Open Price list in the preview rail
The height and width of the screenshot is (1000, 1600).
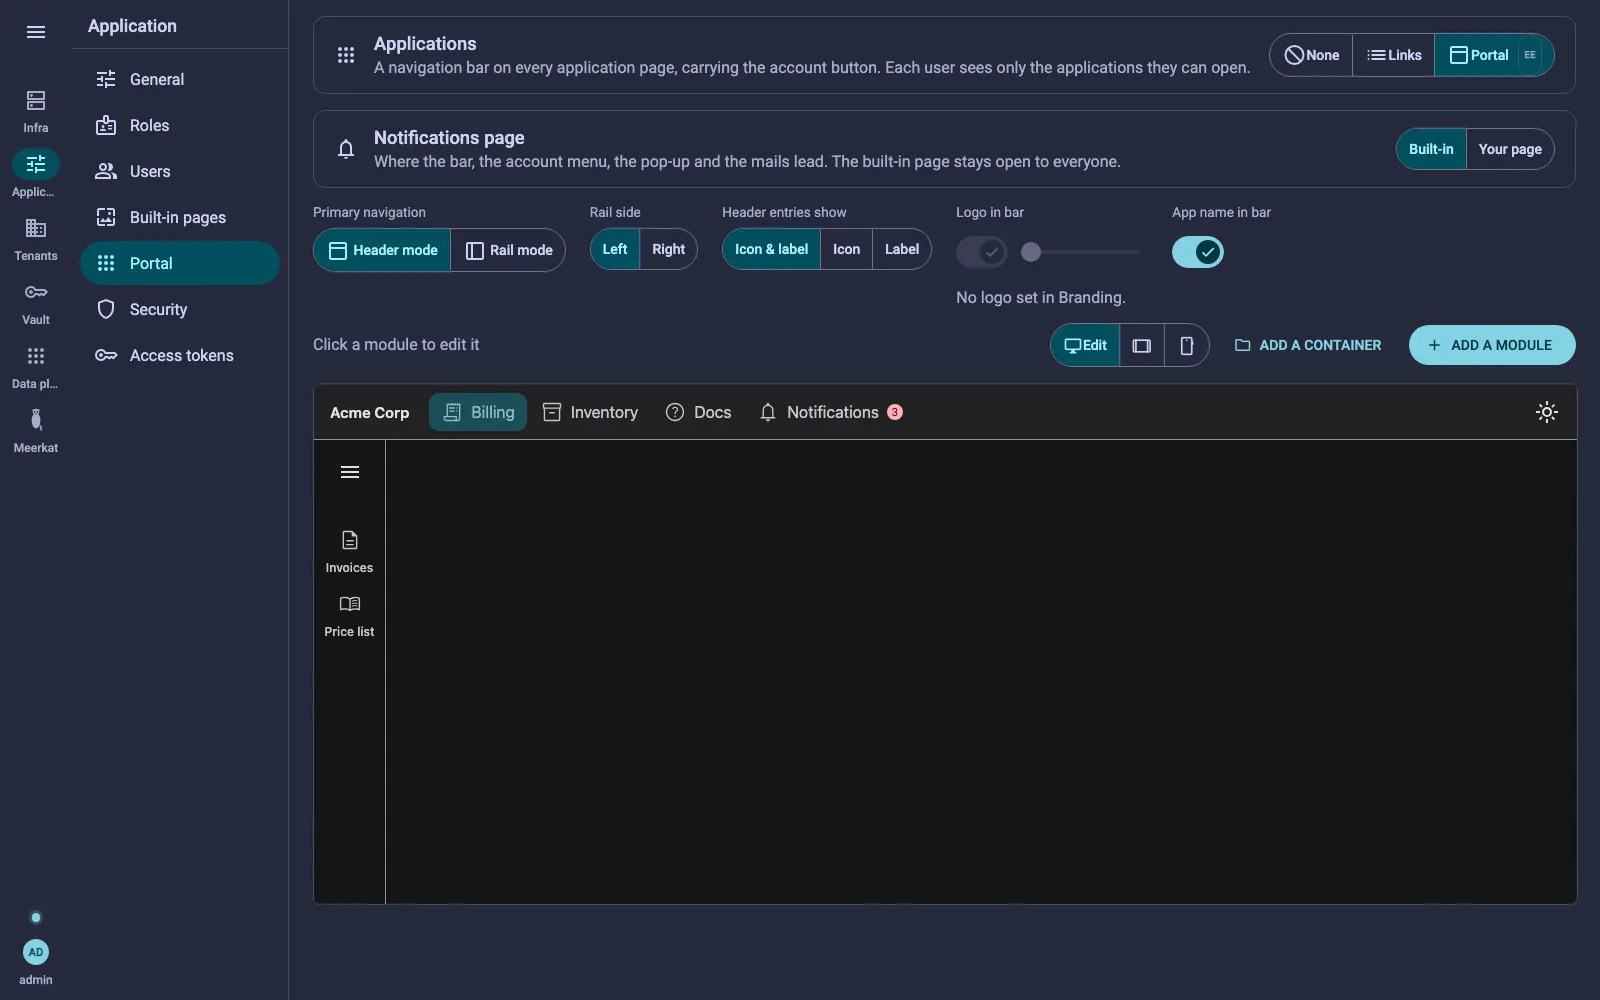tap(349, 616)
